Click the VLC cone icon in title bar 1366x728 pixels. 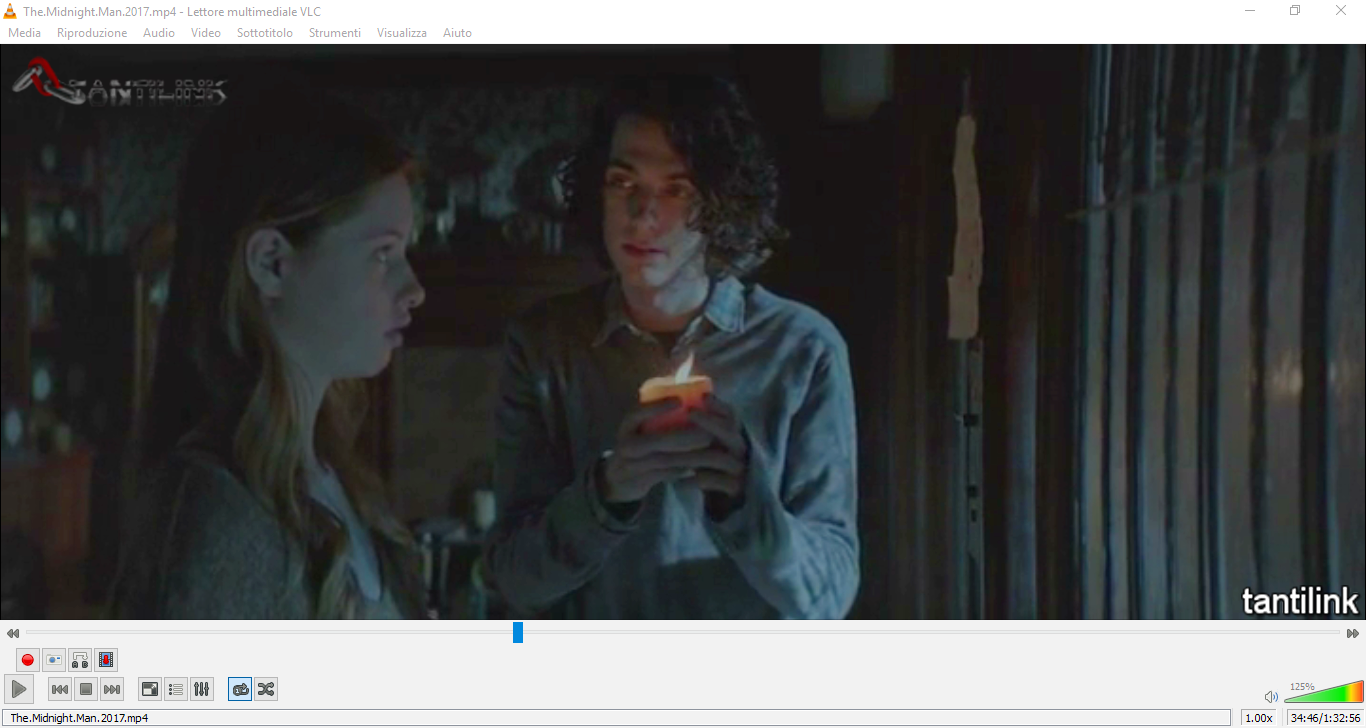10,11
